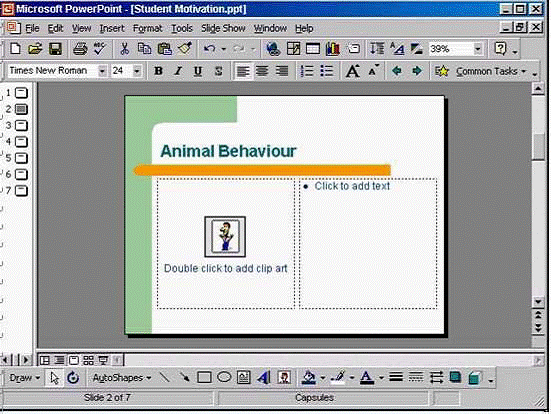
Task: Switch to Slide Sorter view icon
Action: coord(88,360)
